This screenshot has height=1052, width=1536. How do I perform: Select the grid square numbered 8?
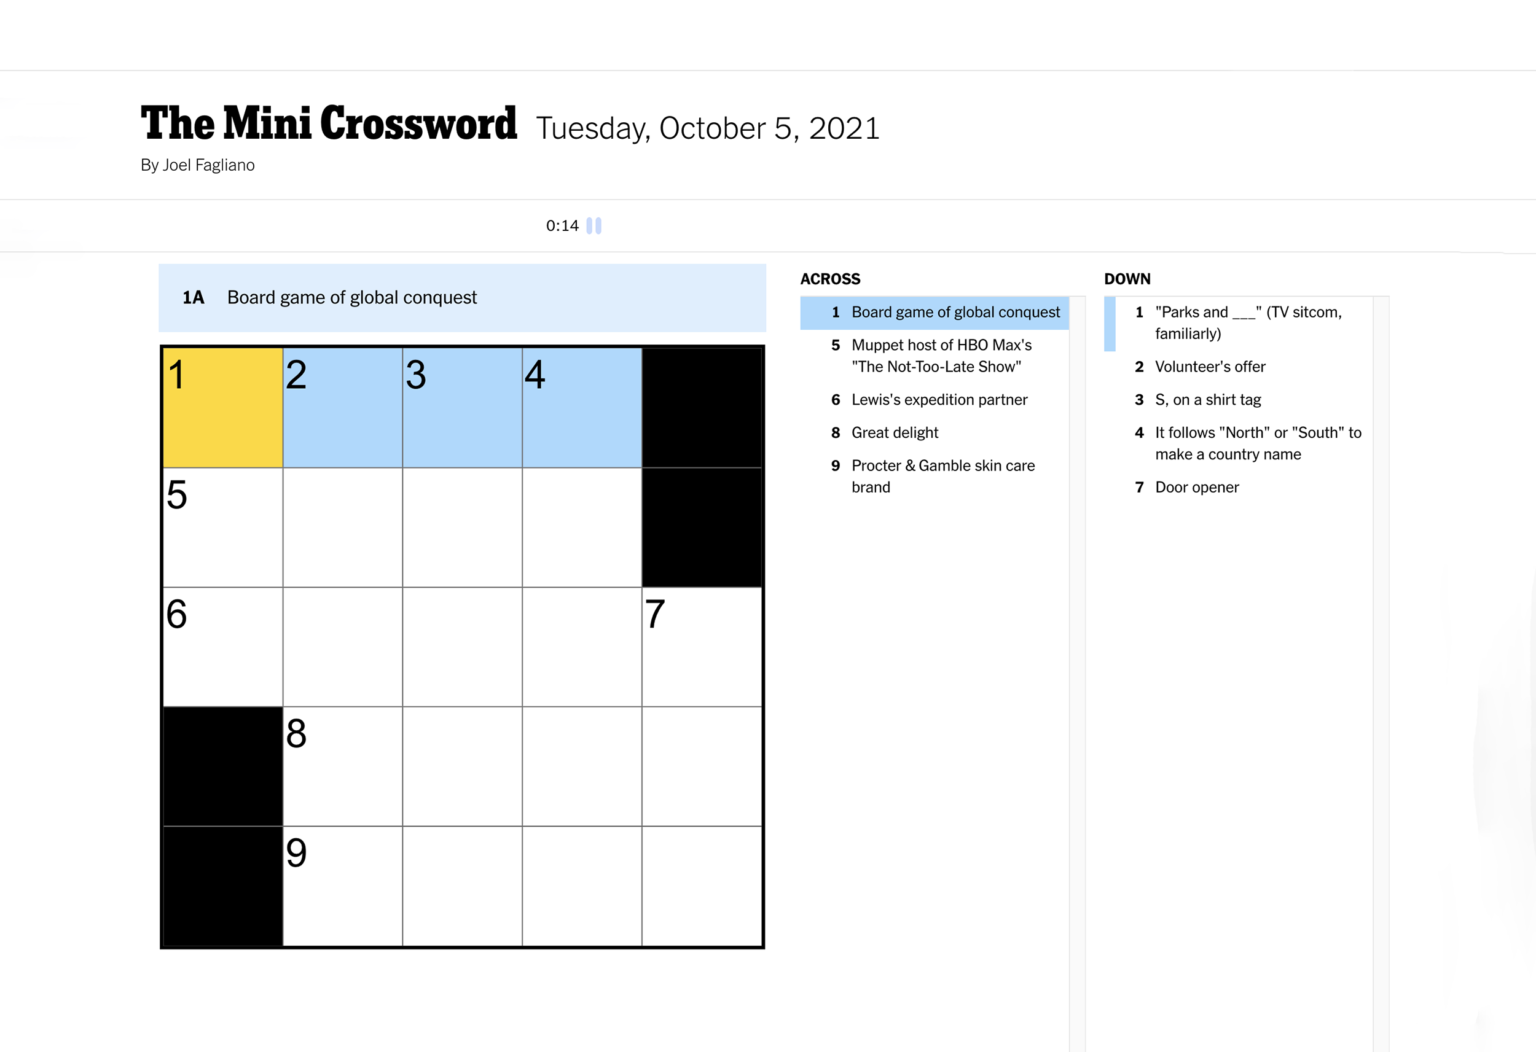point(343,767)
